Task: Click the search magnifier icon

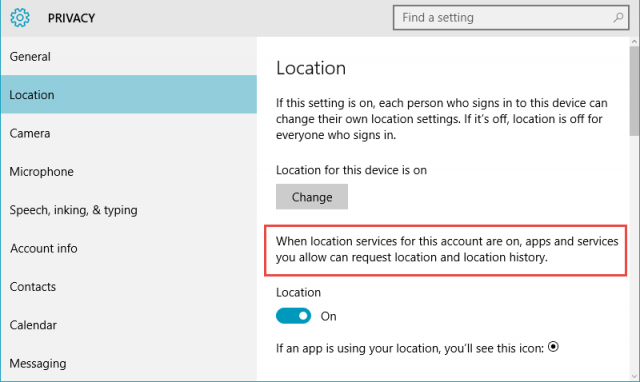Action: (618, 18)
